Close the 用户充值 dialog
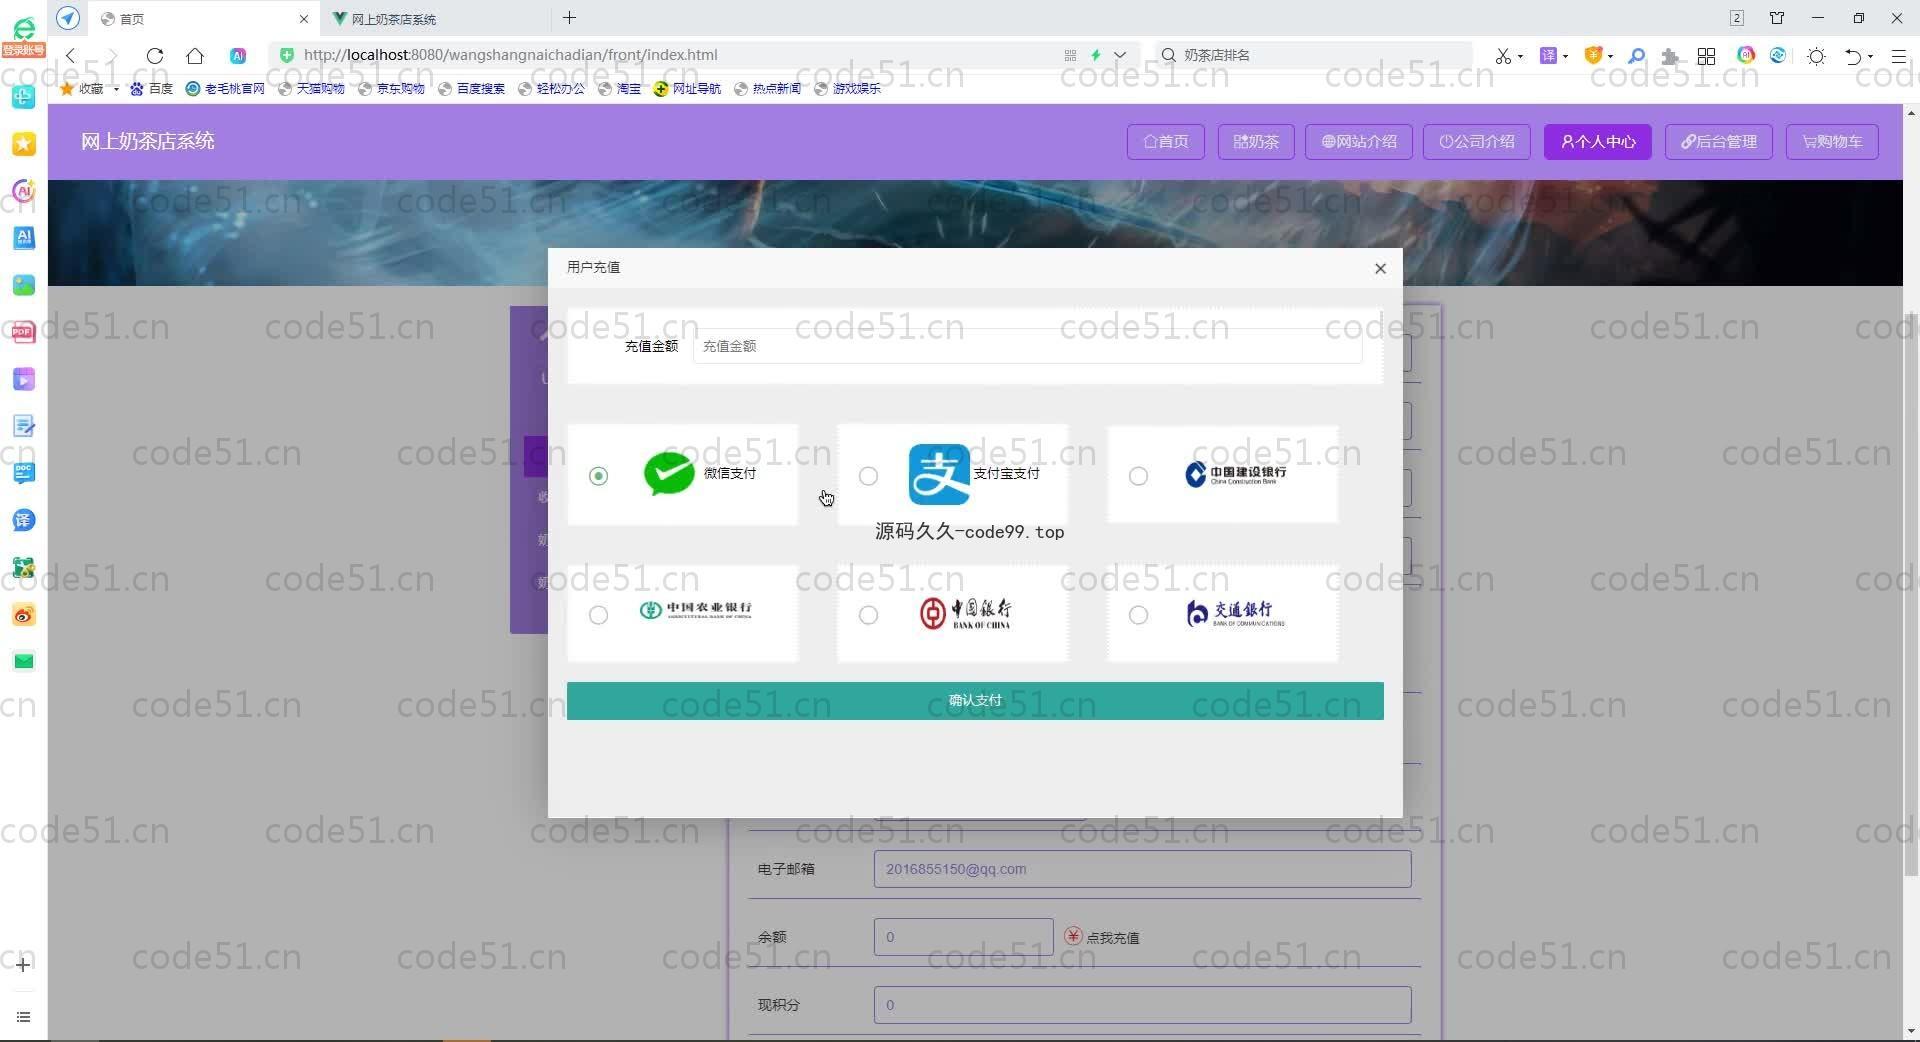 (x=1380, y=268)
